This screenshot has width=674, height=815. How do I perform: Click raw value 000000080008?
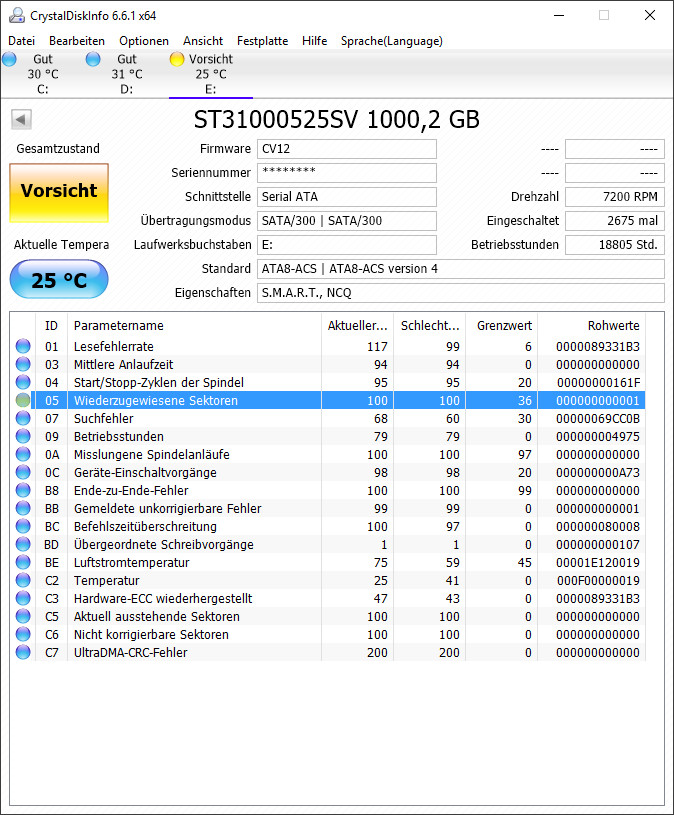(x=598, y=527)
